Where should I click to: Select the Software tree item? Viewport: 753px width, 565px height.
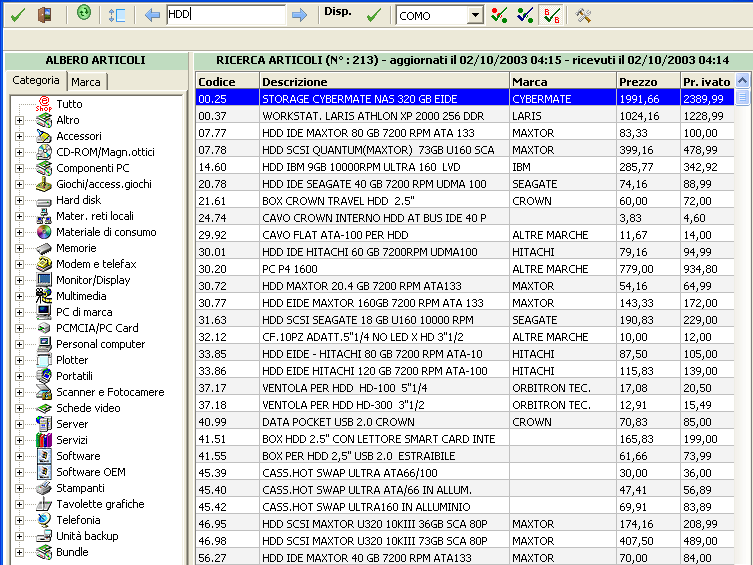[x=78, y=456]
